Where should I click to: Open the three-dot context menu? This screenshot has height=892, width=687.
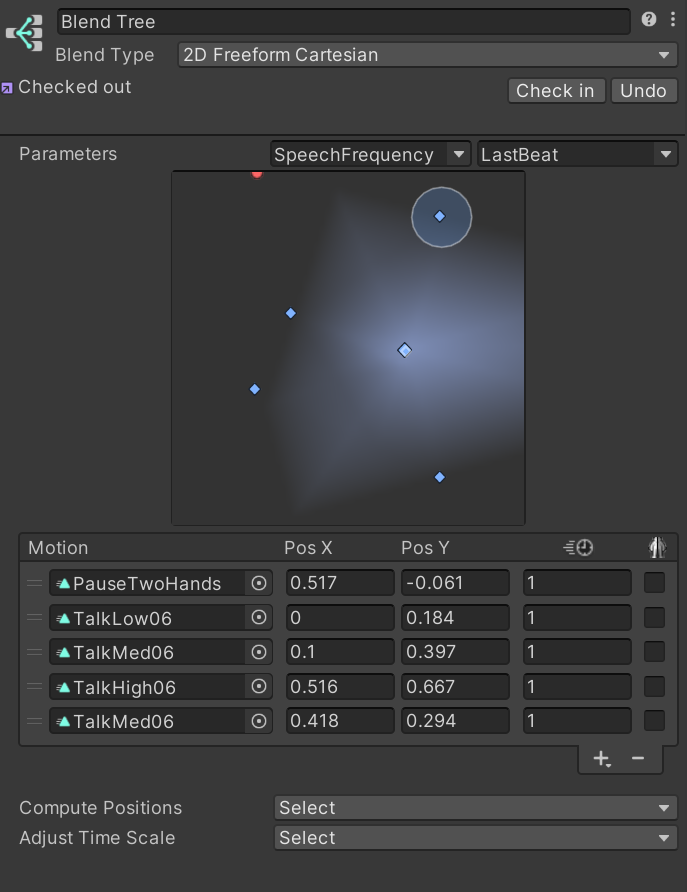pyautogui.click(x=673, y=19)
